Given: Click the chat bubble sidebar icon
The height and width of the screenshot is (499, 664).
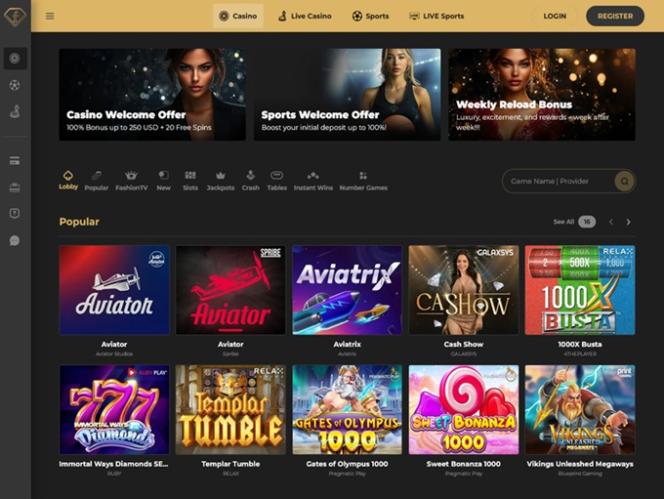Looking at the screenshot, I should [x=15, y=240].
